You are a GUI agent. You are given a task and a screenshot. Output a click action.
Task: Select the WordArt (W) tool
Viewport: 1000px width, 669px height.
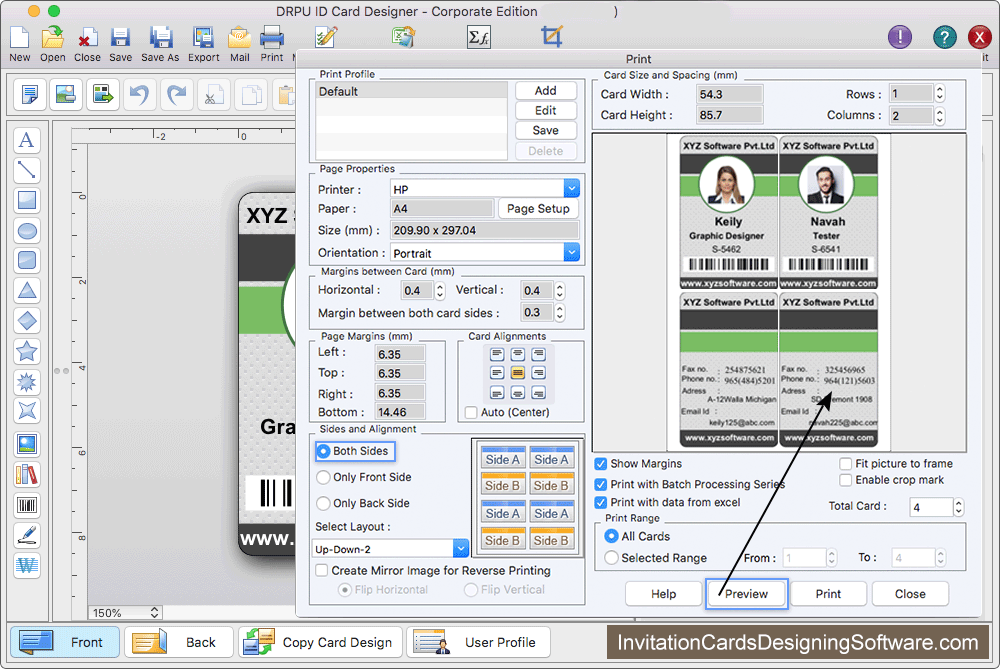27,565
